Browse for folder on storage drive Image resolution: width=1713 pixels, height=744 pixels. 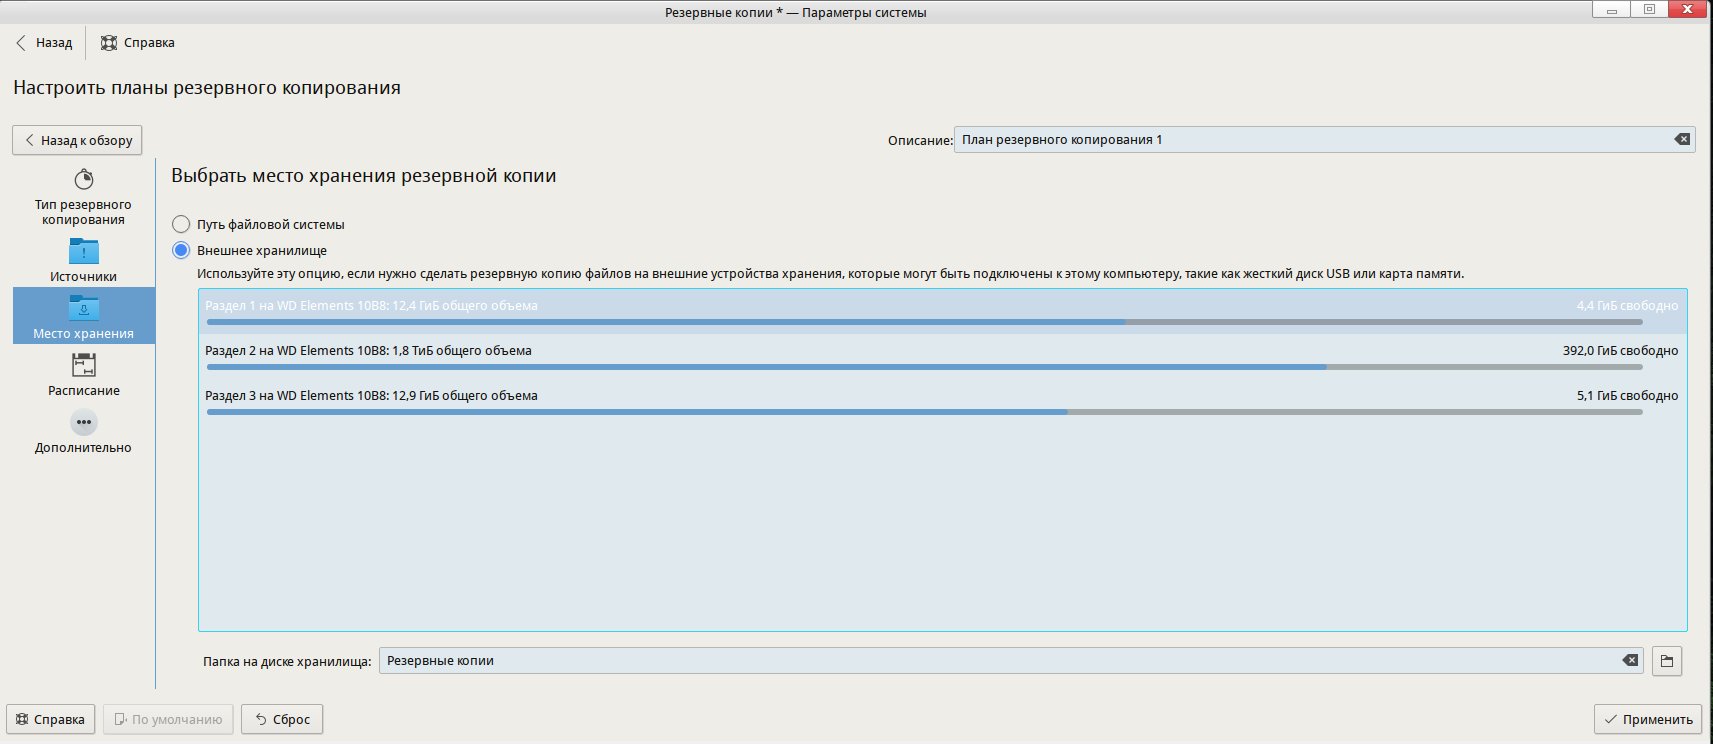coord(1667,661)
